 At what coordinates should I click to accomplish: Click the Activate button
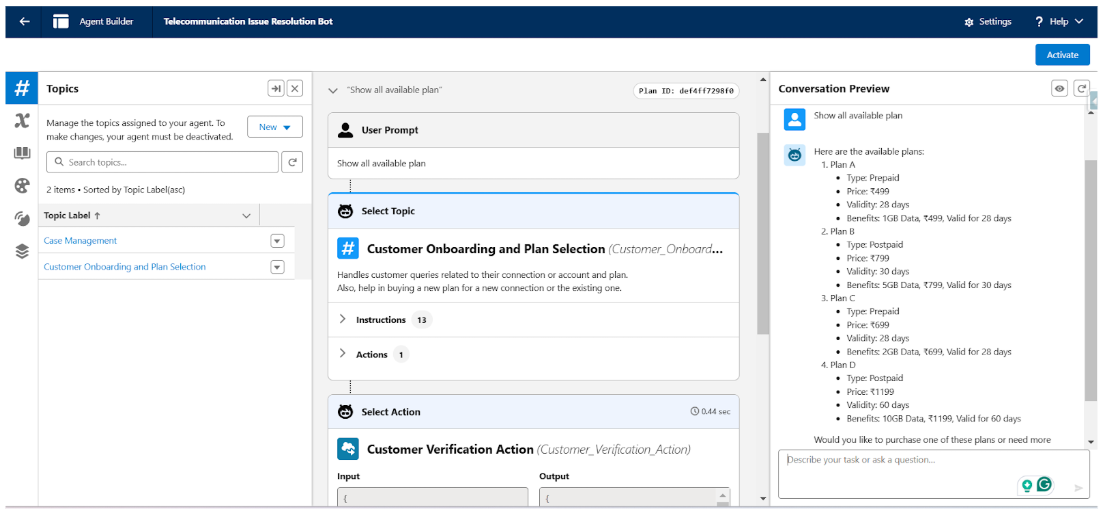(x=1062, y=55)
